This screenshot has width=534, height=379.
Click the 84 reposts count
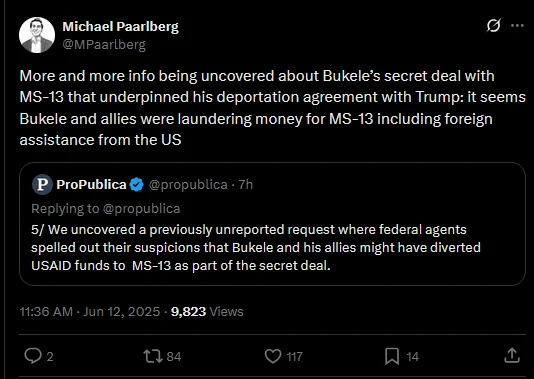pos(174,357)
